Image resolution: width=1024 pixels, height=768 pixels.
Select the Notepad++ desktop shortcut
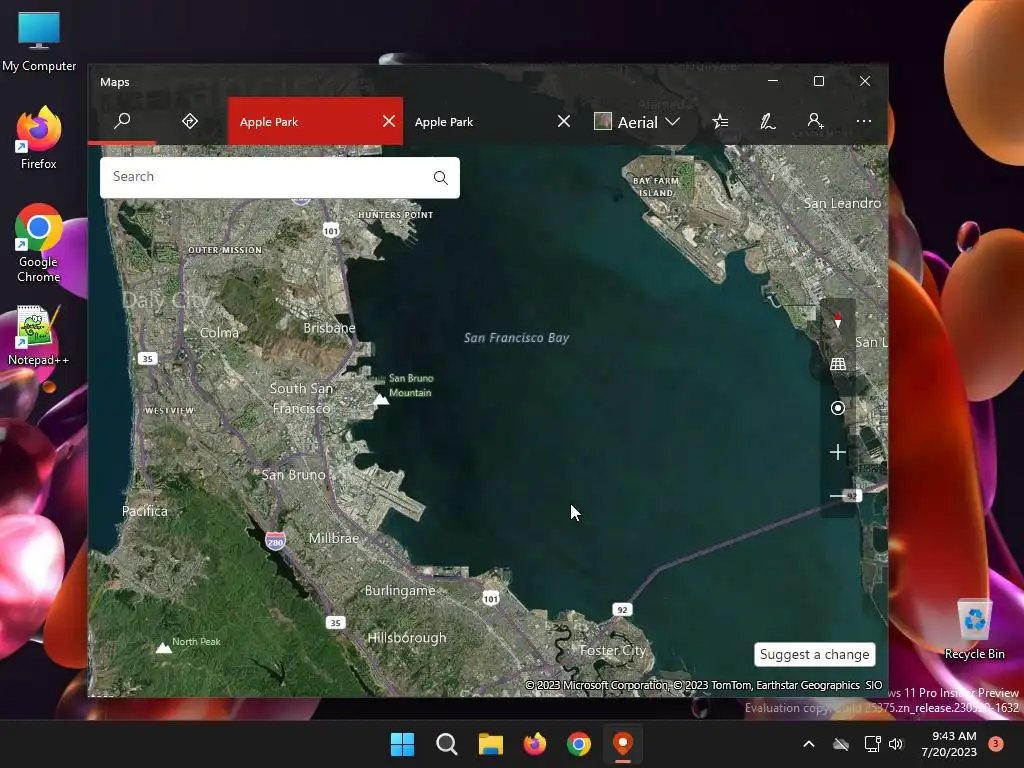click(x=38, y=336)
